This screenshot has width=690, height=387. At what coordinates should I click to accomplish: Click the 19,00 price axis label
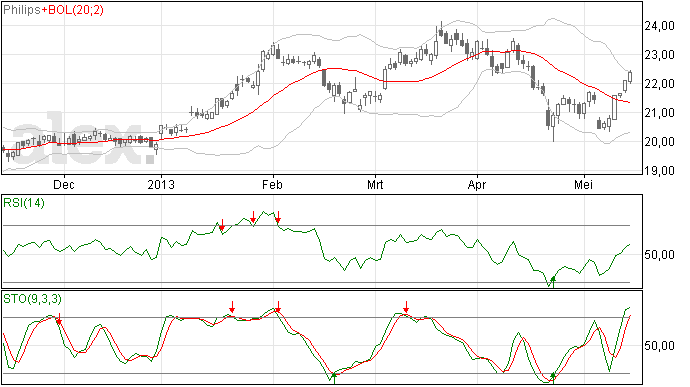[659, 171]
